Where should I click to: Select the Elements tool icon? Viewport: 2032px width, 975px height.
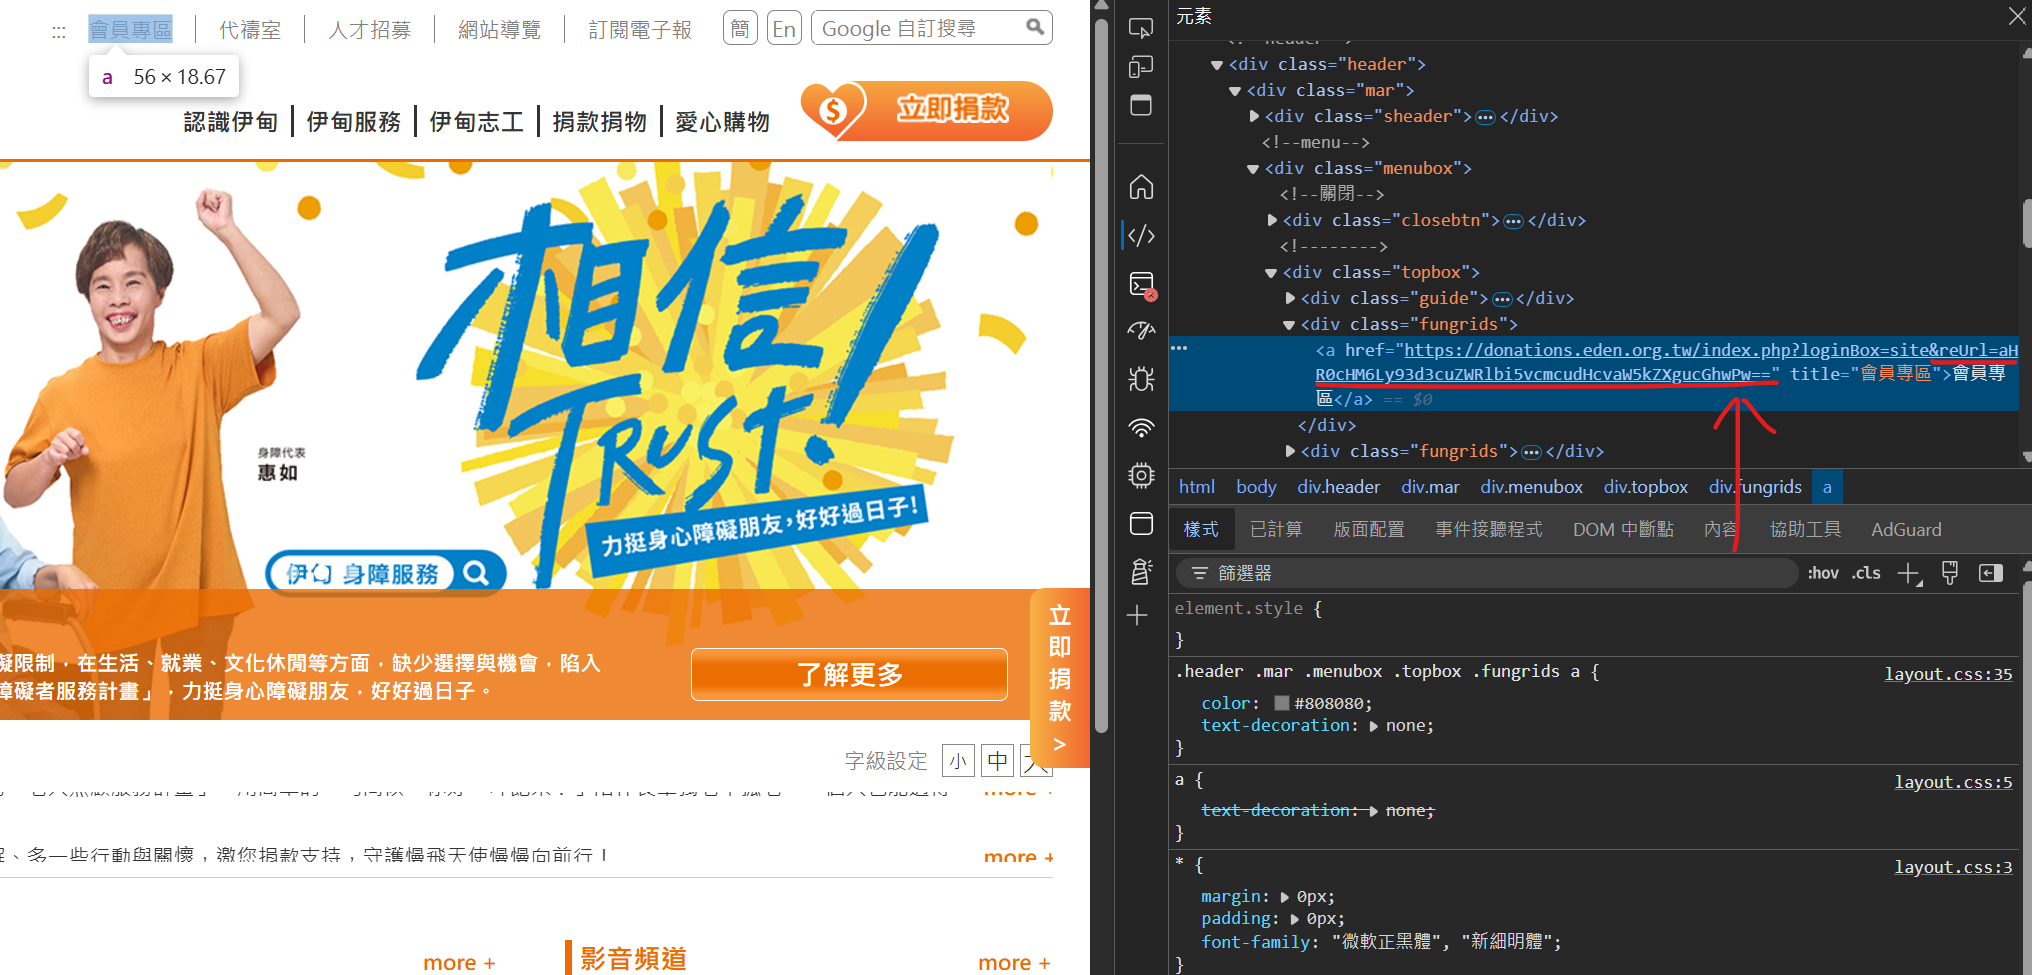coord(1141,235)
